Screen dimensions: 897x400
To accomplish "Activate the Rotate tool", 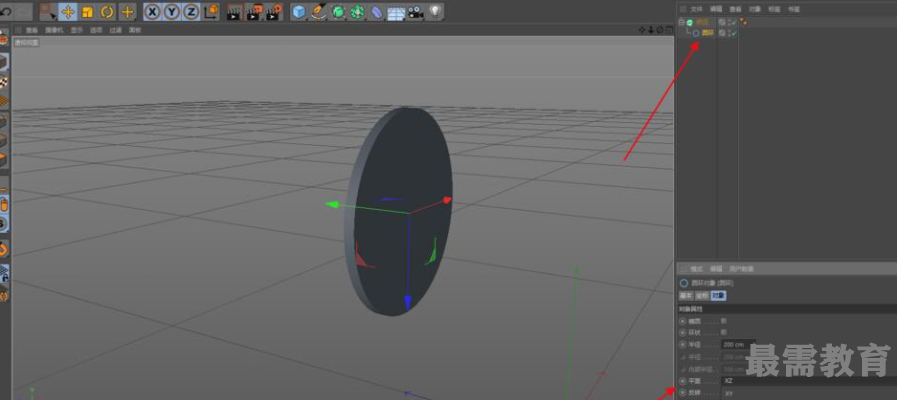I will pyautogui.click(x=107, y=11).
